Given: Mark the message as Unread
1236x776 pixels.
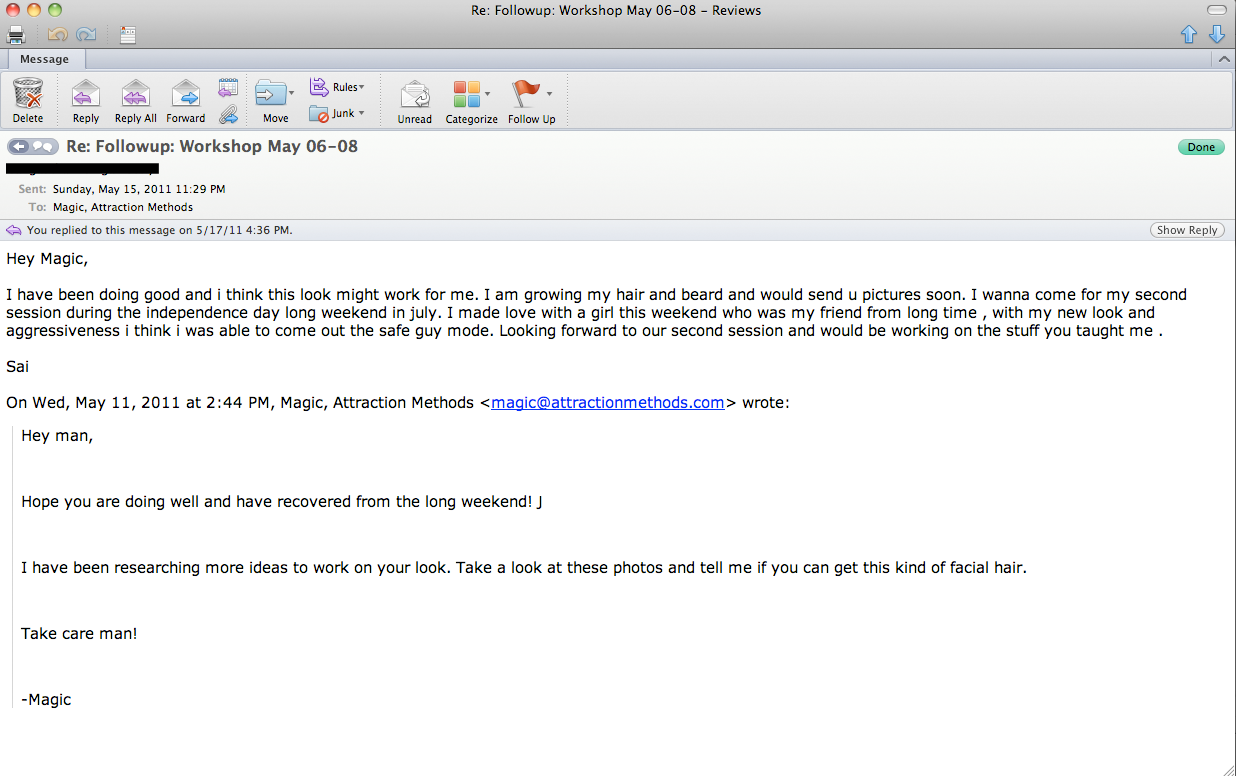Looking at the screenshot, I should pyautogui.click(x=415, y=101).
